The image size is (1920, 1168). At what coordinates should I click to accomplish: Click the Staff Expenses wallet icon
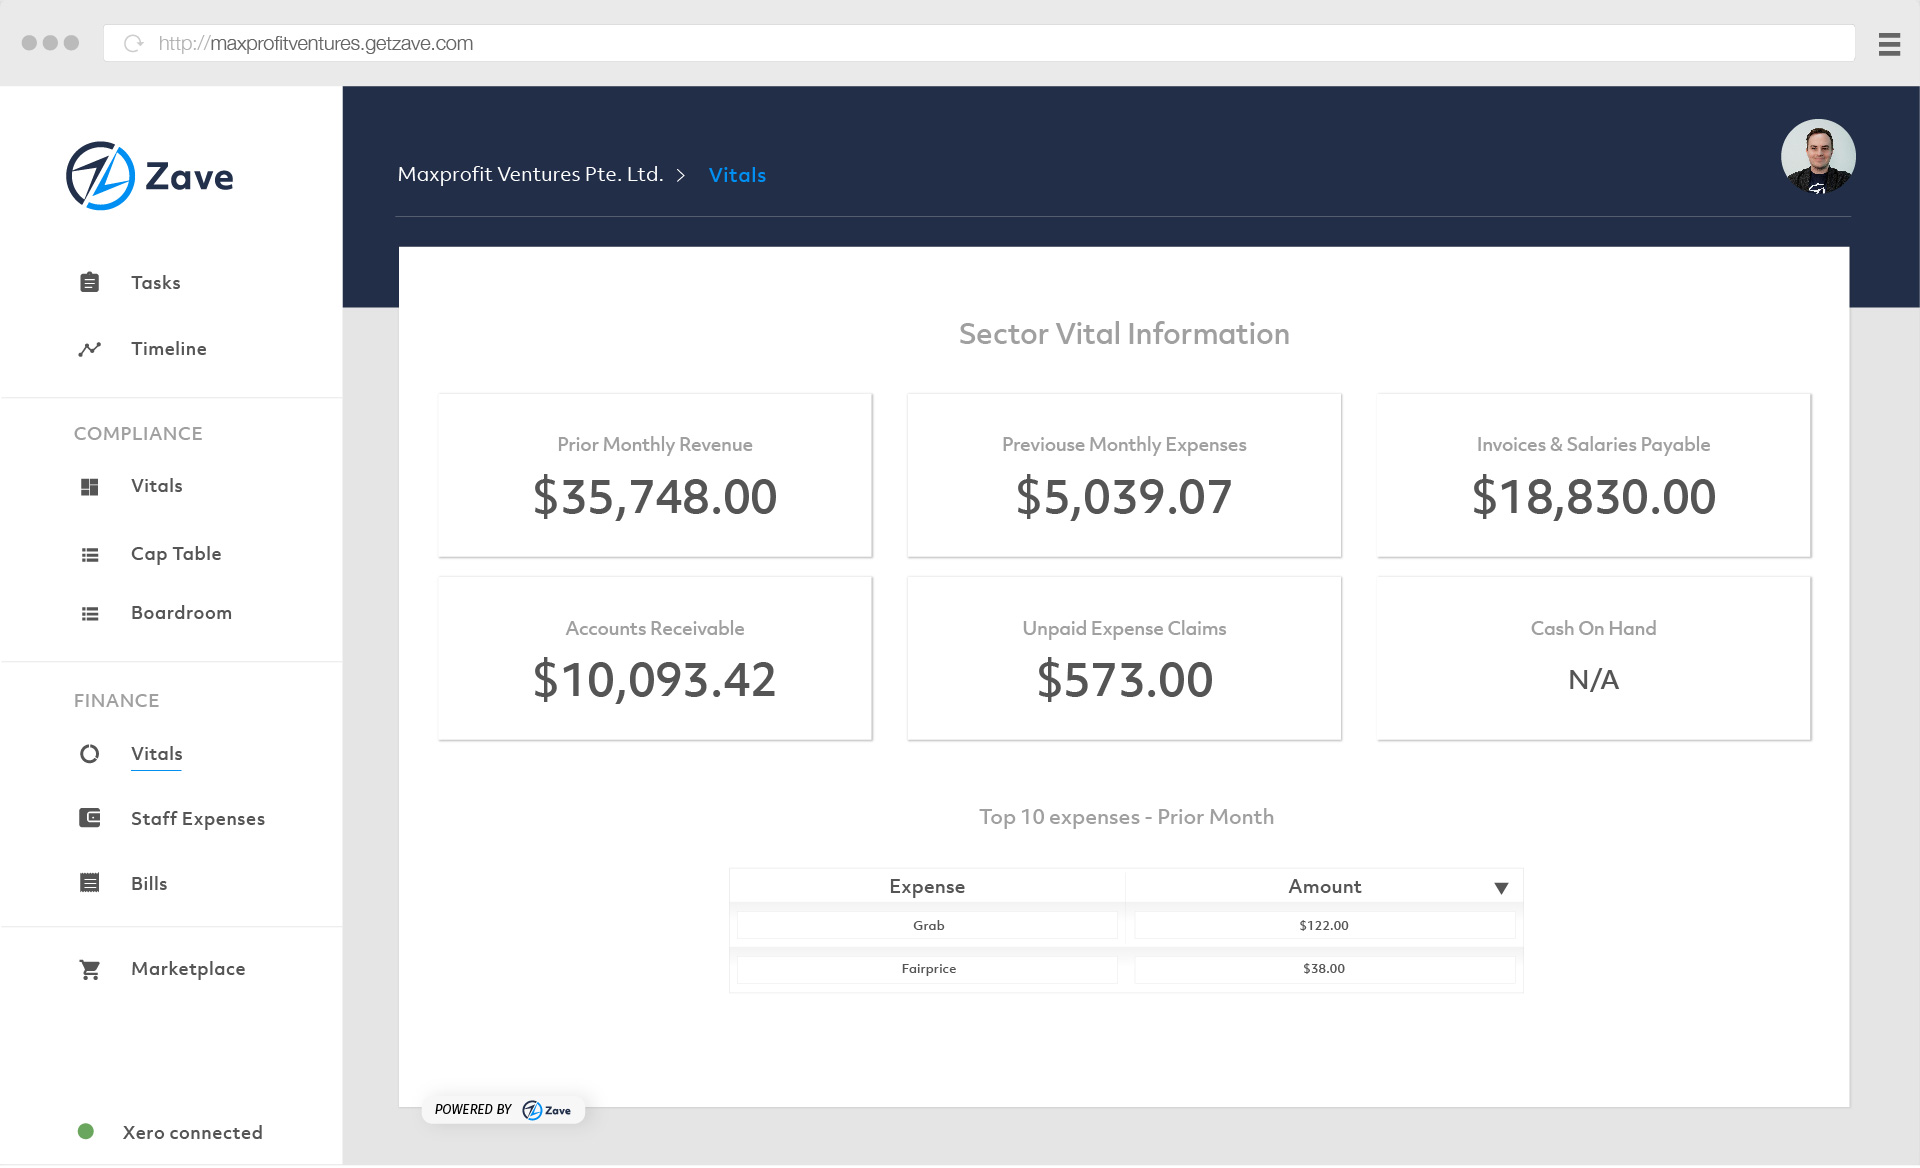click(89, 818)
